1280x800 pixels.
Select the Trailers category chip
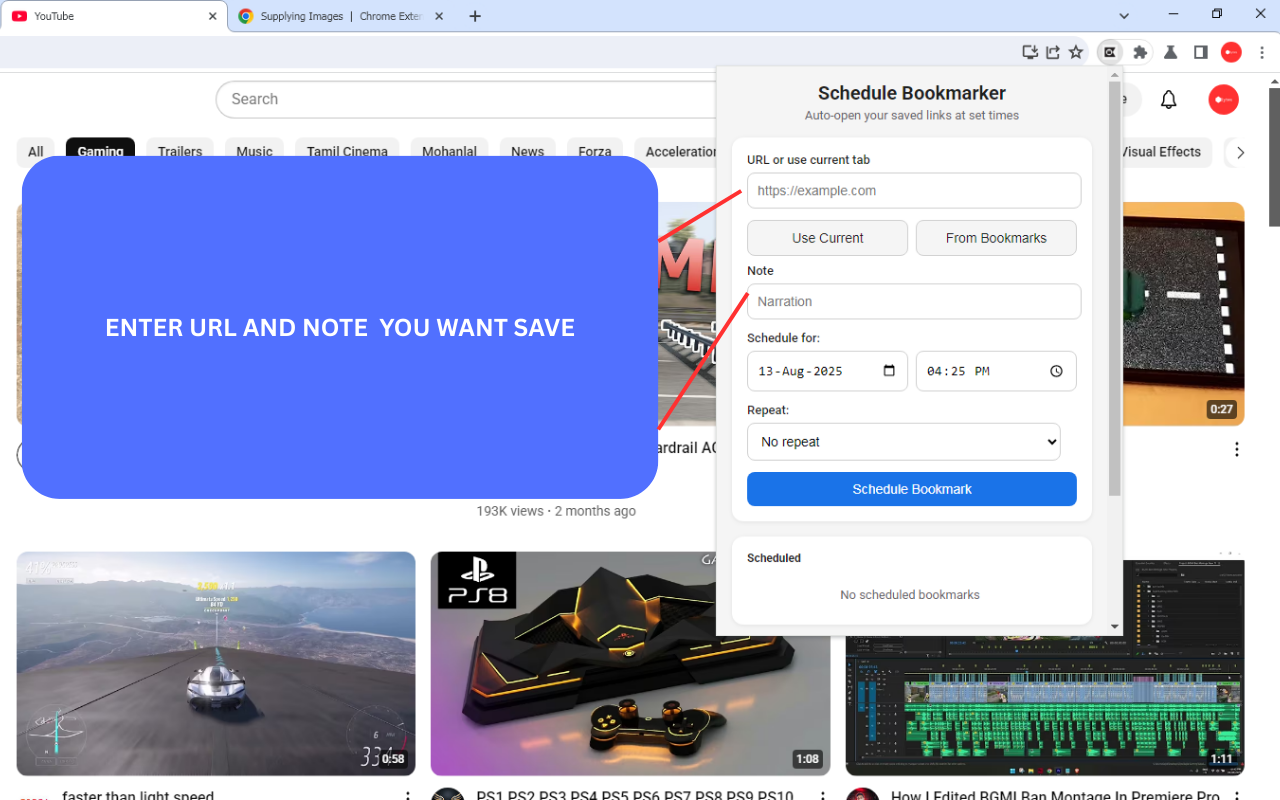click(x=180, y=152)
